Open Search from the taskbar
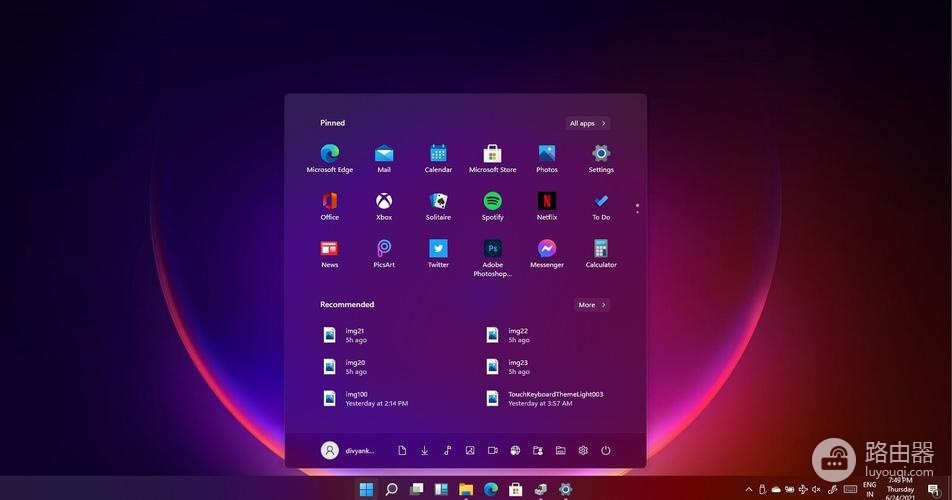952x500 pixels. [392, 489]
